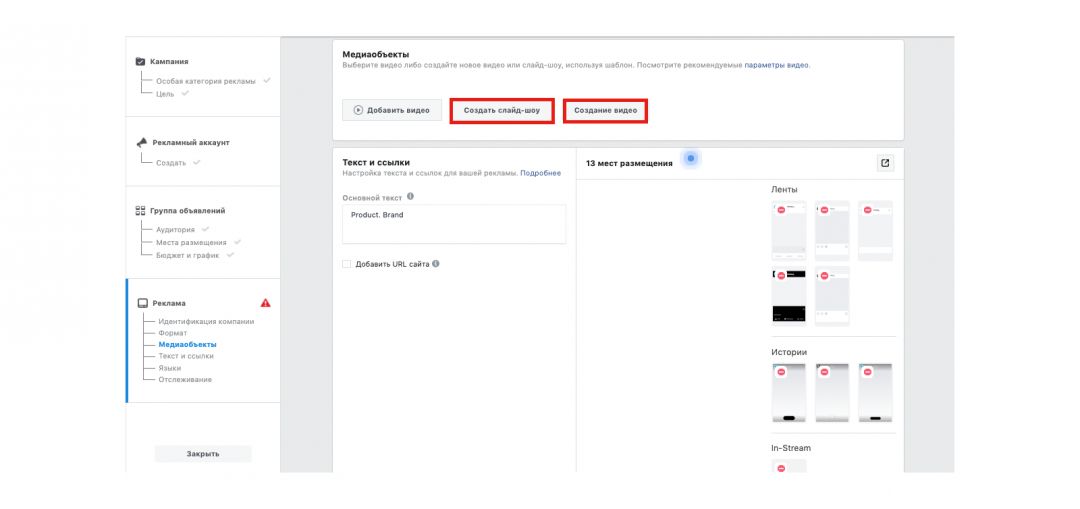The height and width of the screenshot is (509, 1080).
Task: Click the red warning triangle icon
Action: pyautogui.click(x=266, y=303)
